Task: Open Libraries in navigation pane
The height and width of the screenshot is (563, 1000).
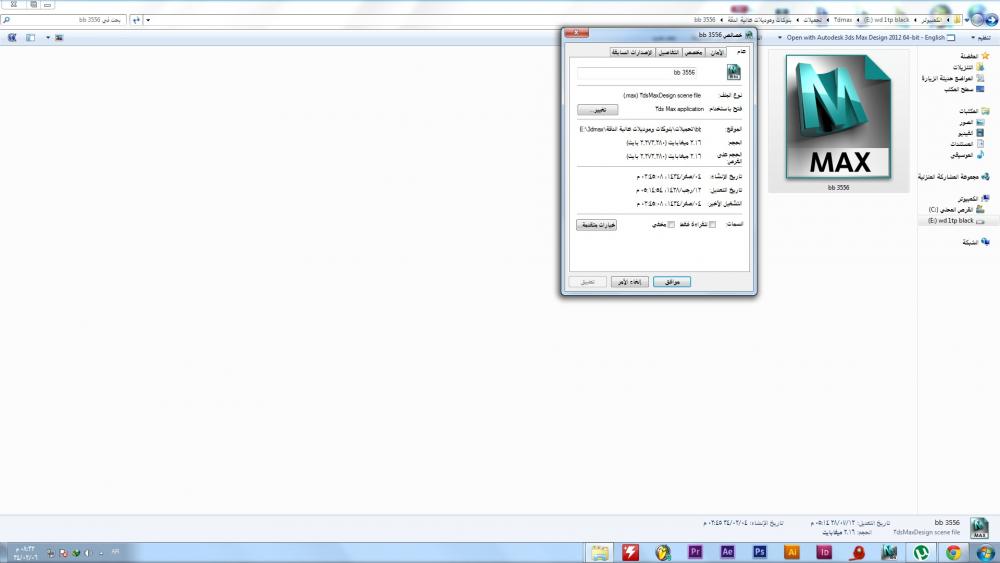Action: point(974,111)
